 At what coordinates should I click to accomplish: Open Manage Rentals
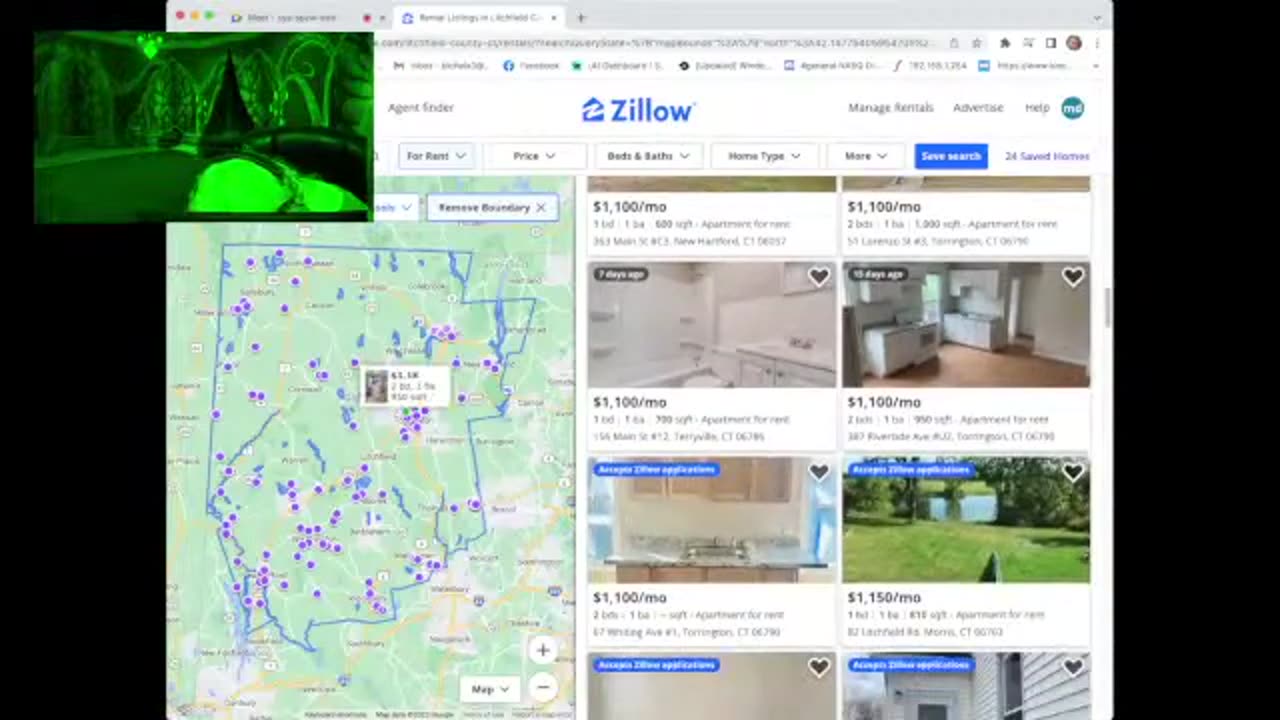click(x=891, y=107)
